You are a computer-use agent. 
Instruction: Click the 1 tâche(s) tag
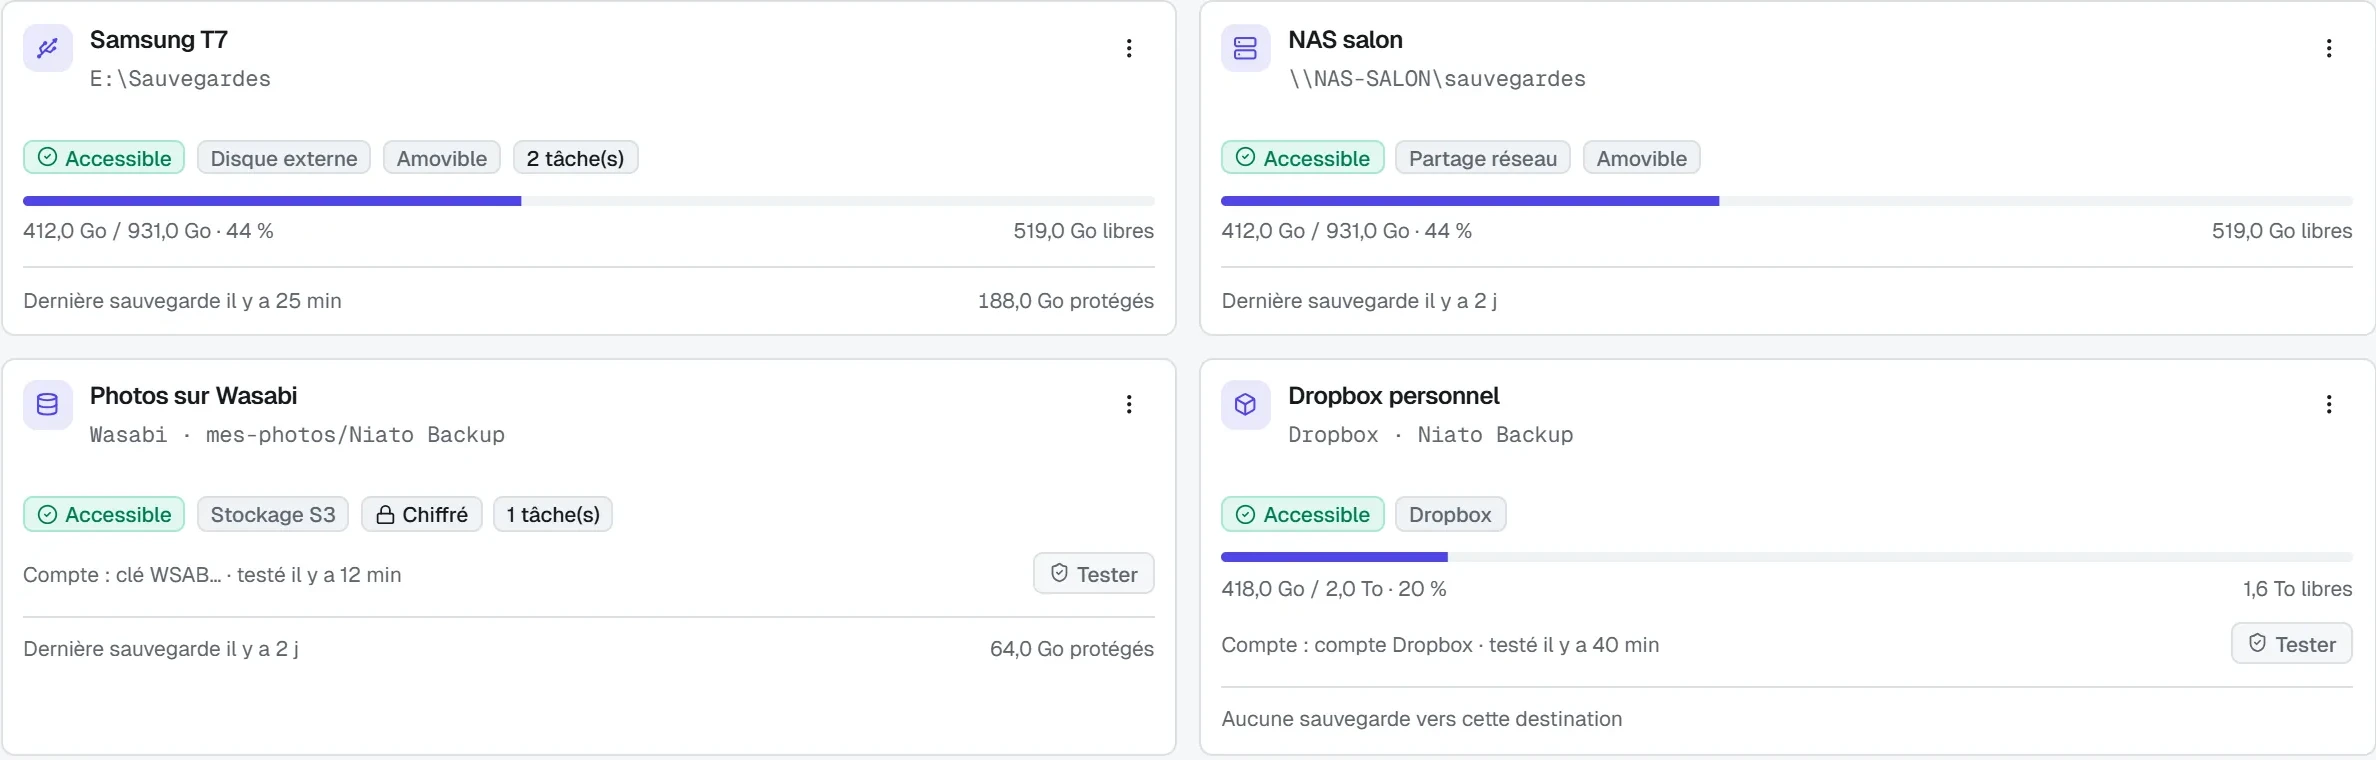tap(553, 514)
